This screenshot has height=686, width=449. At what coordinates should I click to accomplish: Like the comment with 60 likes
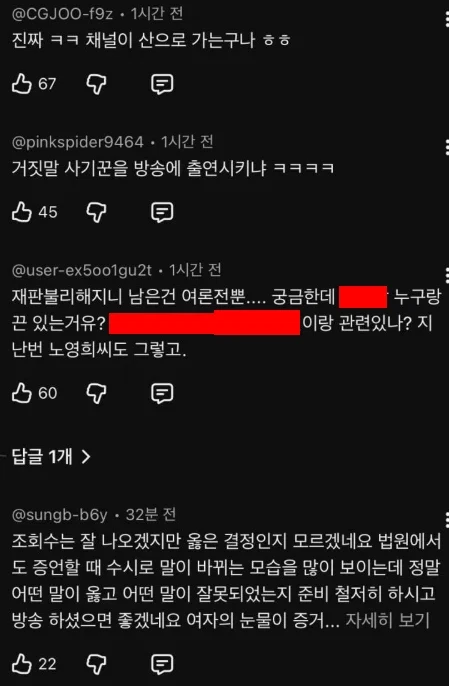pos(22,393)
